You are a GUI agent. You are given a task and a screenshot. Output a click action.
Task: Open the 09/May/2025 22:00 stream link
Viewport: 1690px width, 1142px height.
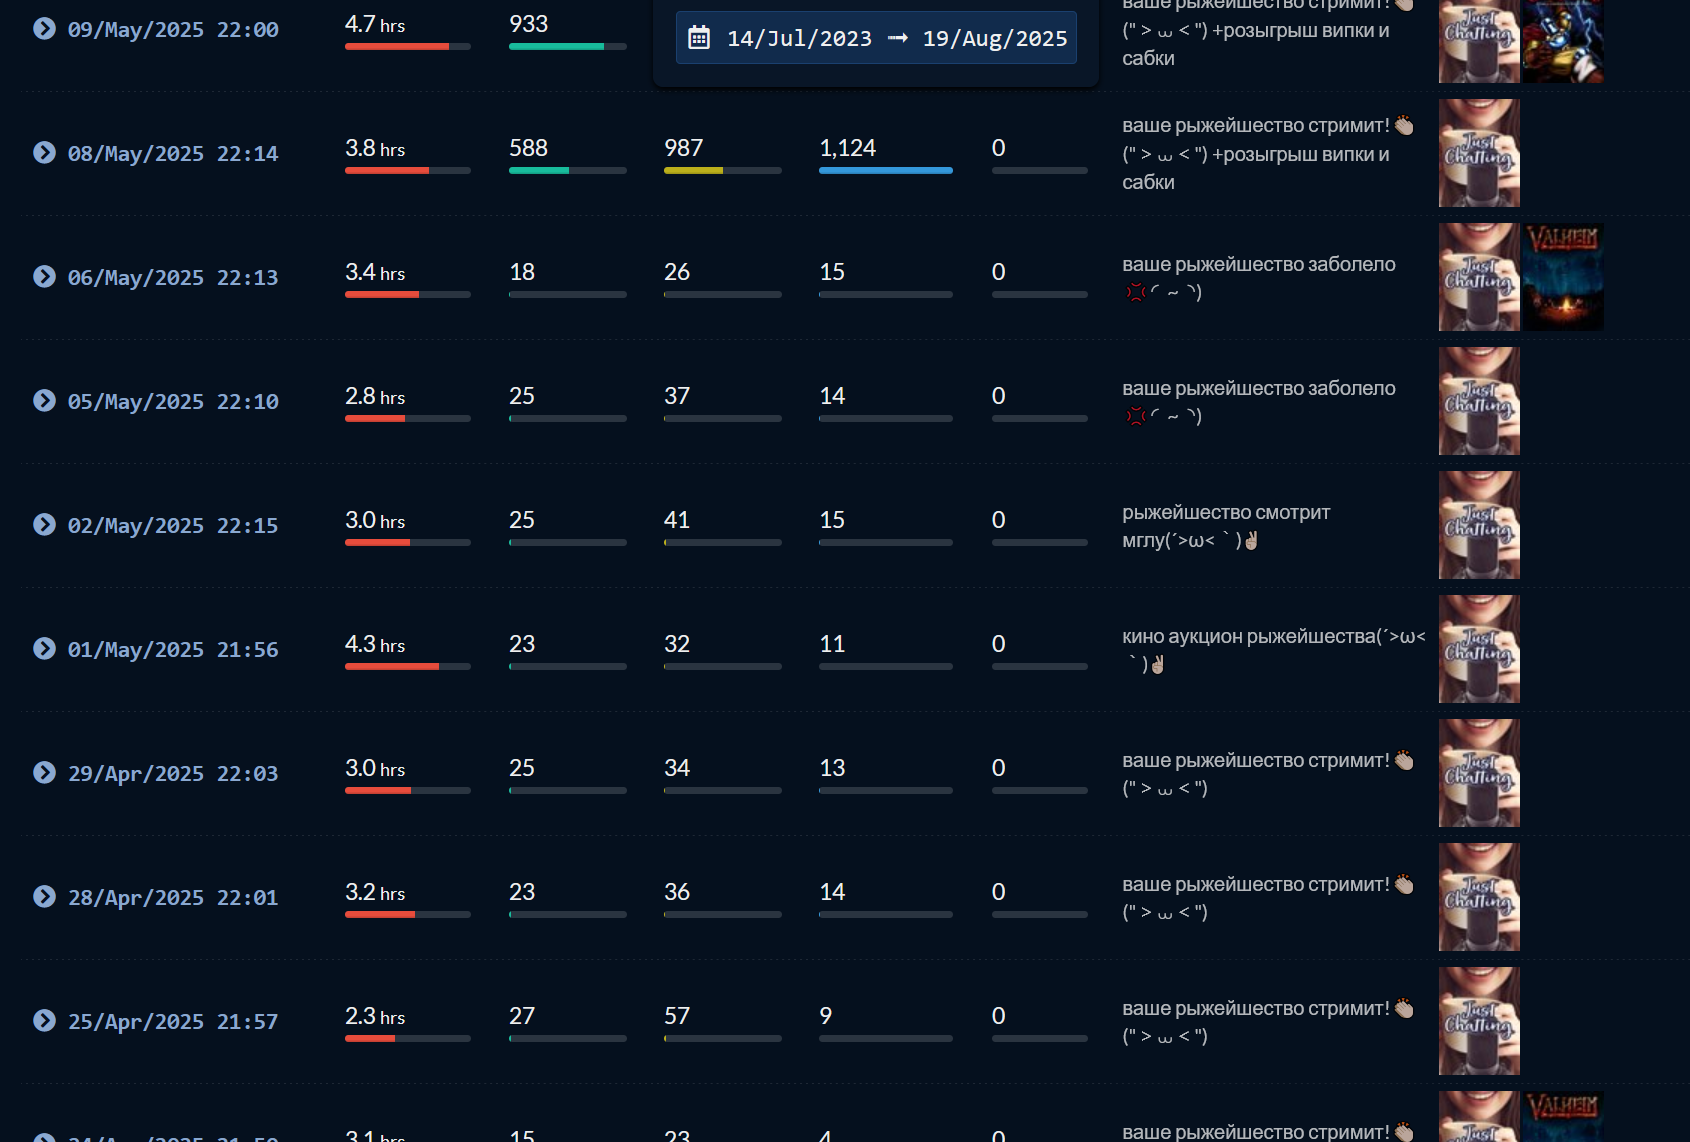[x=173, y=30]
